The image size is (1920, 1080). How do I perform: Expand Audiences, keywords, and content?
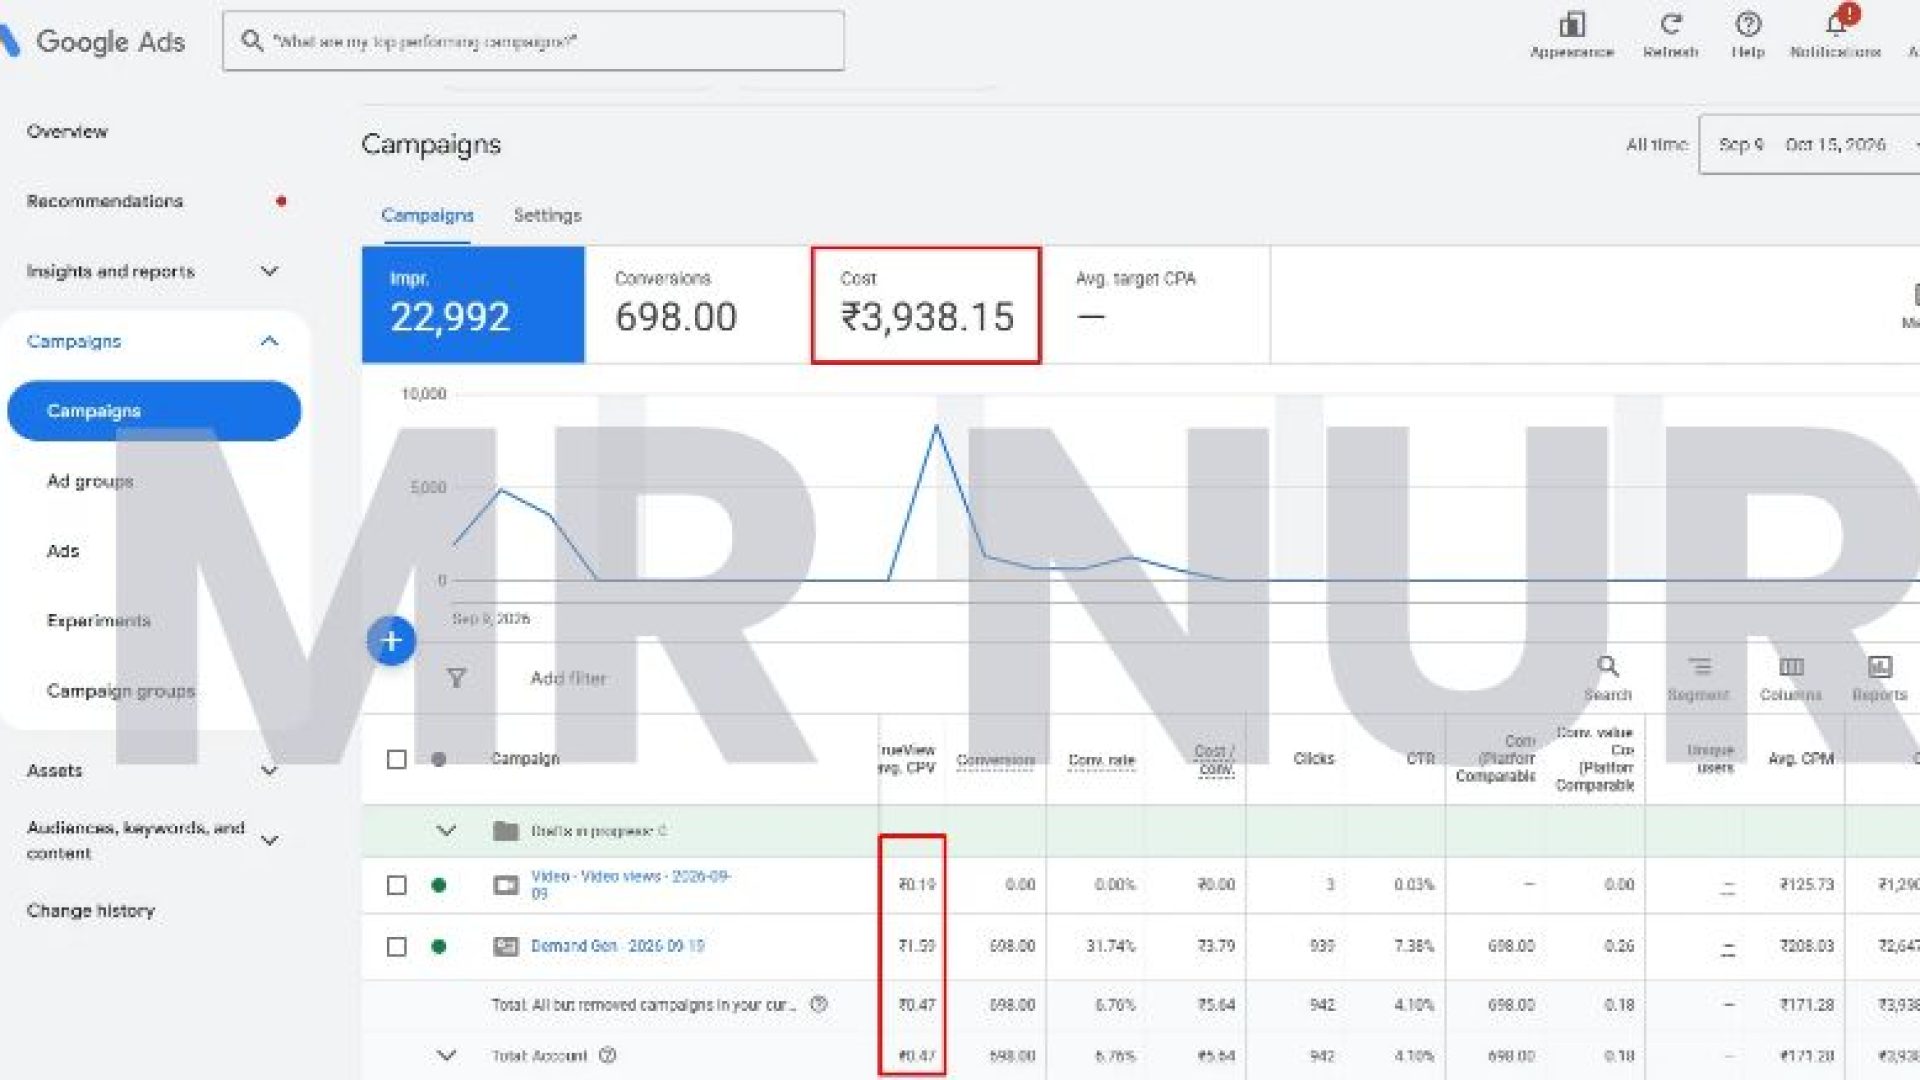(269, 840)
